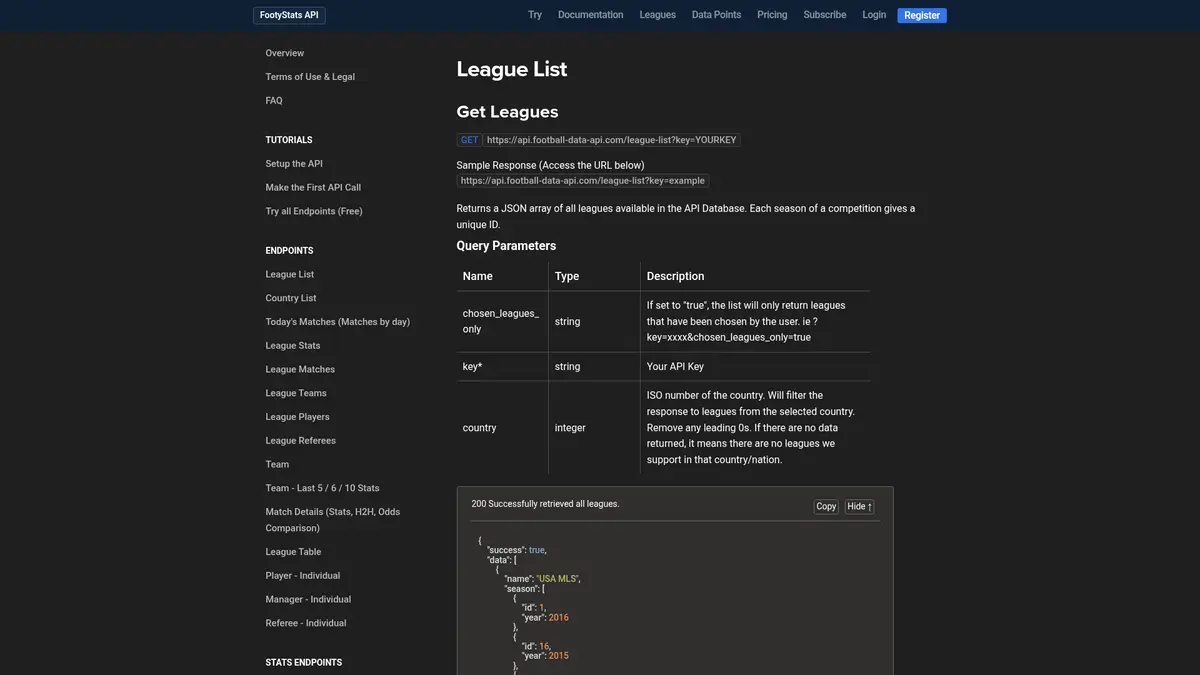Open Today's Matches (Matches by day)
This screenshot has height=675, width=1200.
point(338,322)
